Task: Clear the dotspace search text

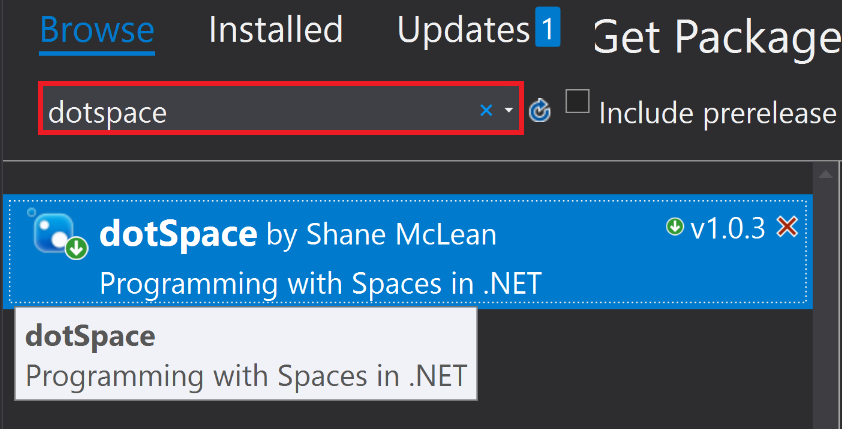Action: pyautogui.click(x=486, y=110)
